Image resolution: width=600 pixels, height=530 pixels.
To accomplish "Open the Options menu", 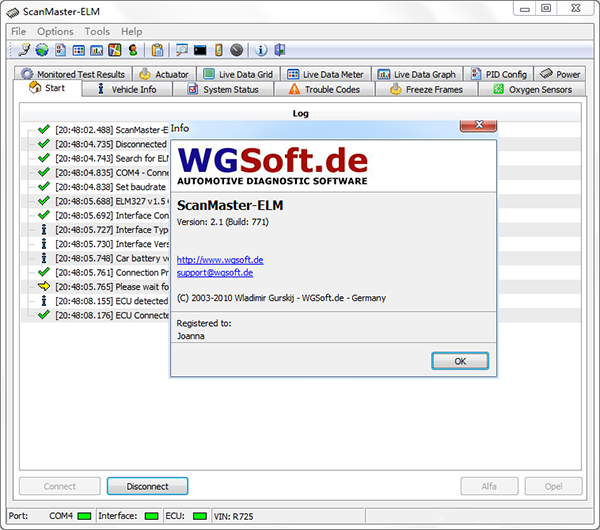I will point(55,31).
